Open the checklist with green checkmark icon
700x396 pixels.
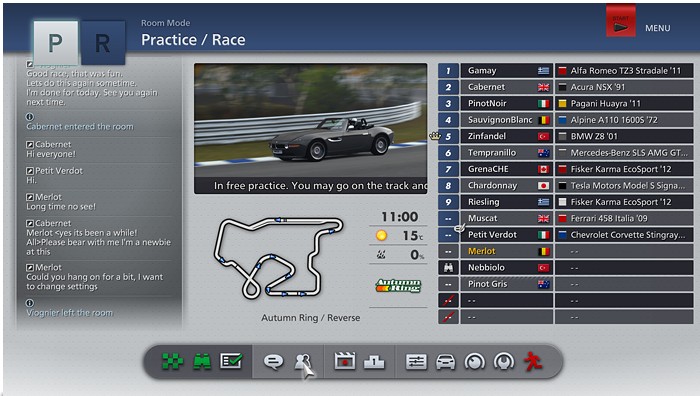[x=231, y=361]
